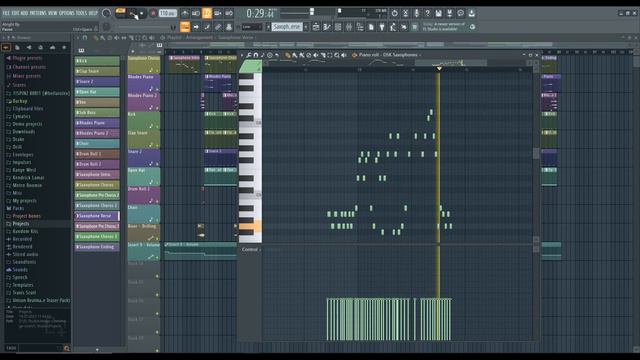Toggle the overdub/blend recording icon
This screenshot has height=360, width=640.
pos(218,13)
